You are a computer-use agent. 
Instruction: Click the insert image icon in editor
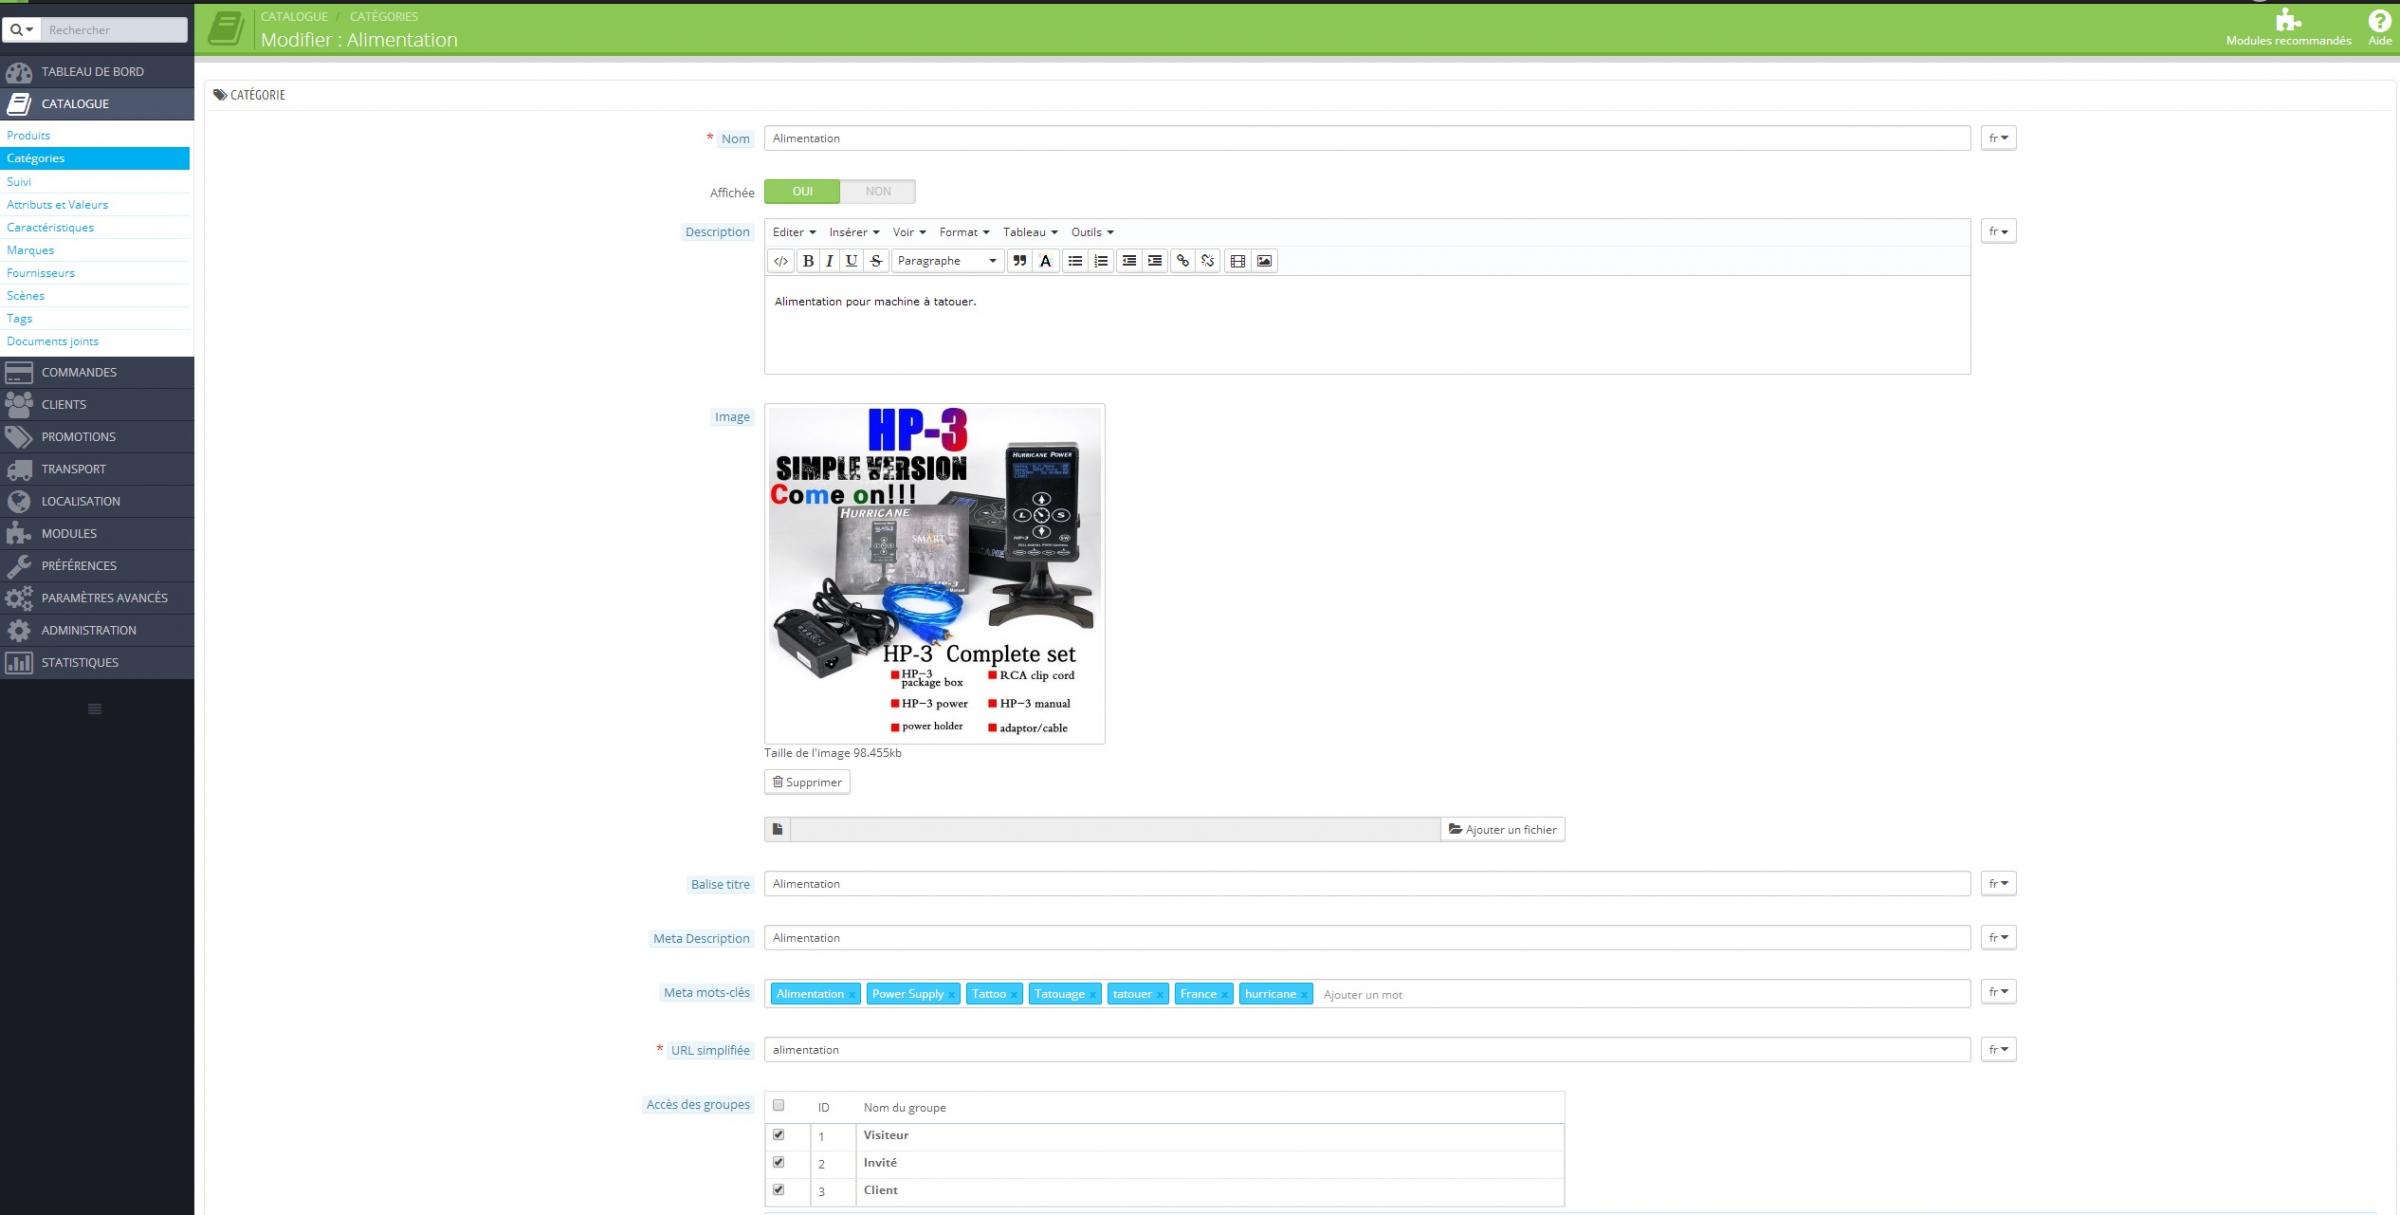tap(1264, 261)
